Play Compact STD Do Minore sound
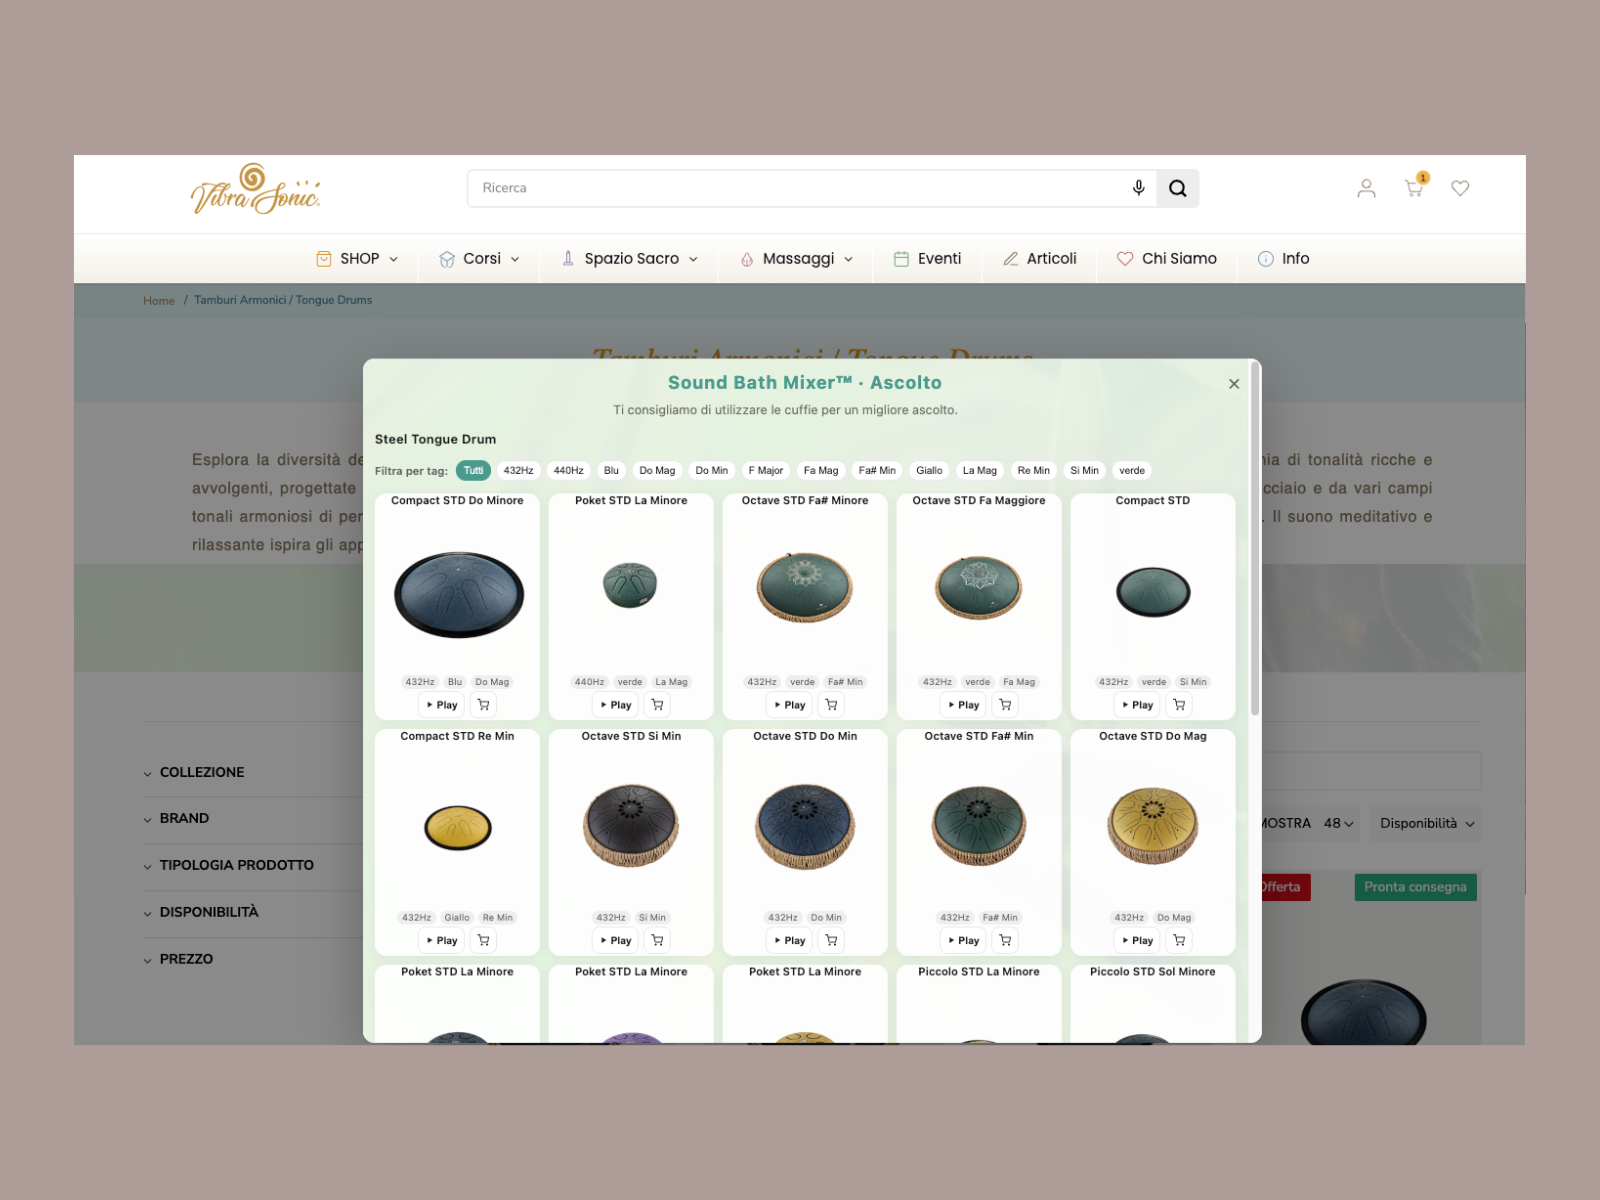 [x=442, y=705]
